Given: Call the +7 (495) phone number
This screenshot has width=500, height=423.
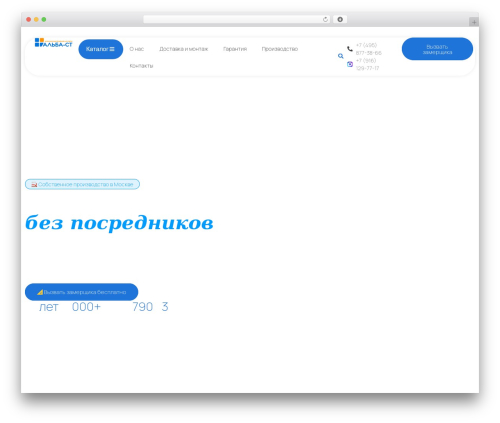Looking at the screenshot, I should tap(368, 49).
